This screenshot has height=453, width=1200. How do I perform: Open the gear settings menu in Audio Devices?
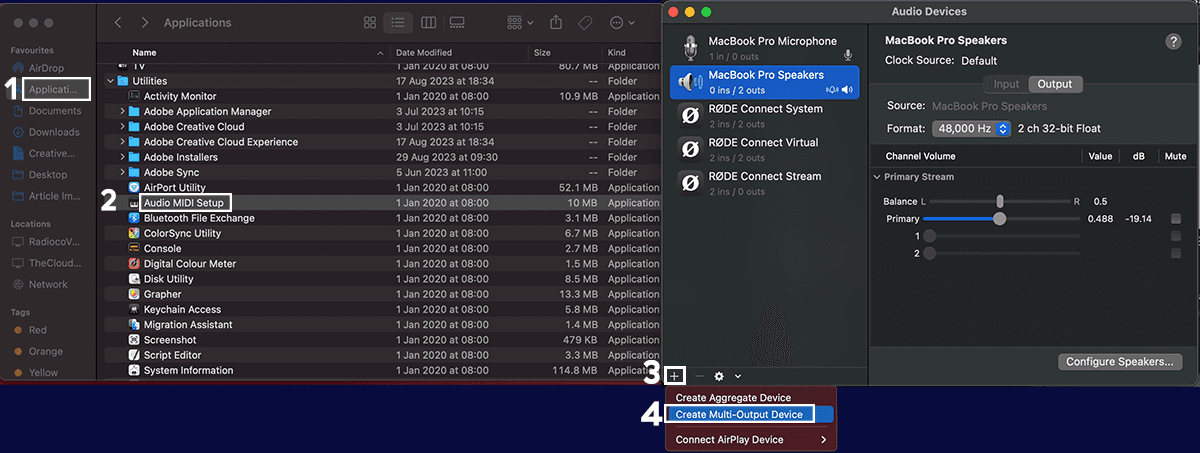coord(719,376)
